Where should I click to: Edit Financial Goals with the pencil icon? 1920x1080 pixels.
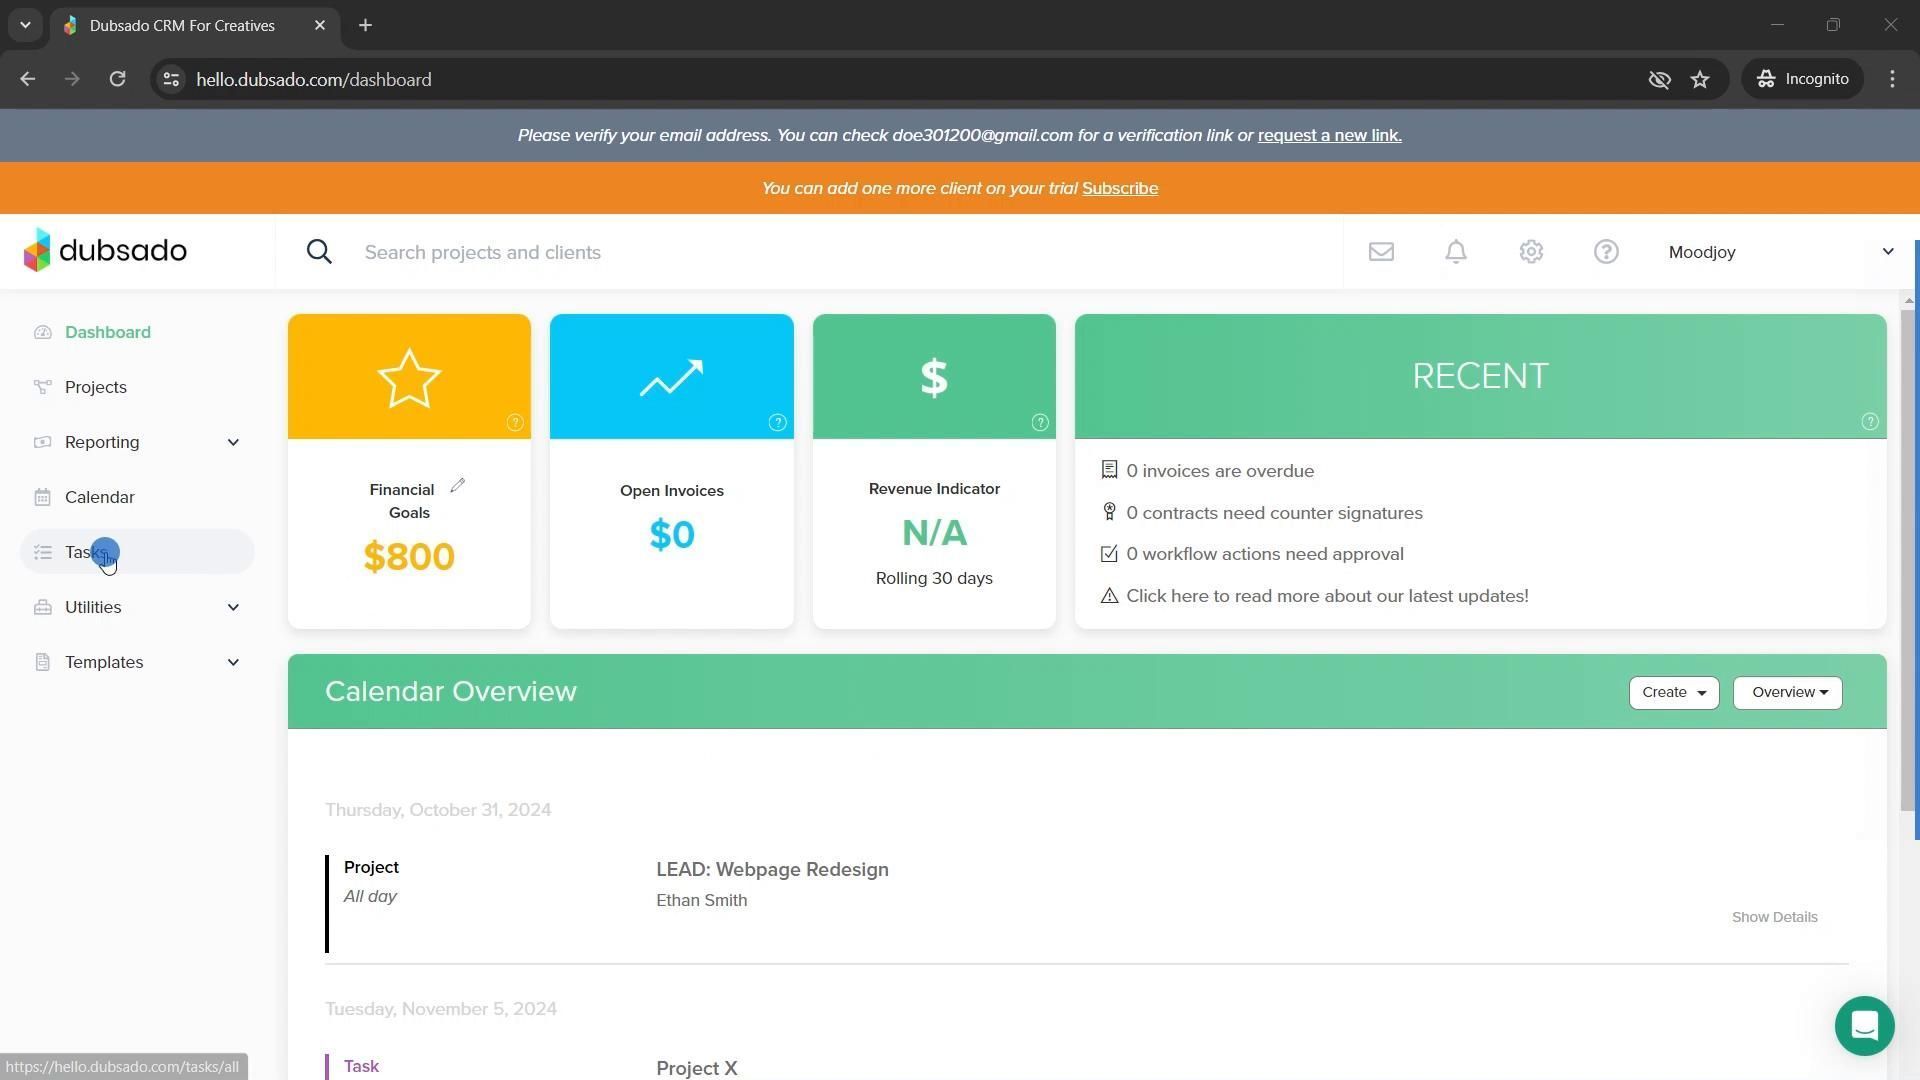(458, 486)
